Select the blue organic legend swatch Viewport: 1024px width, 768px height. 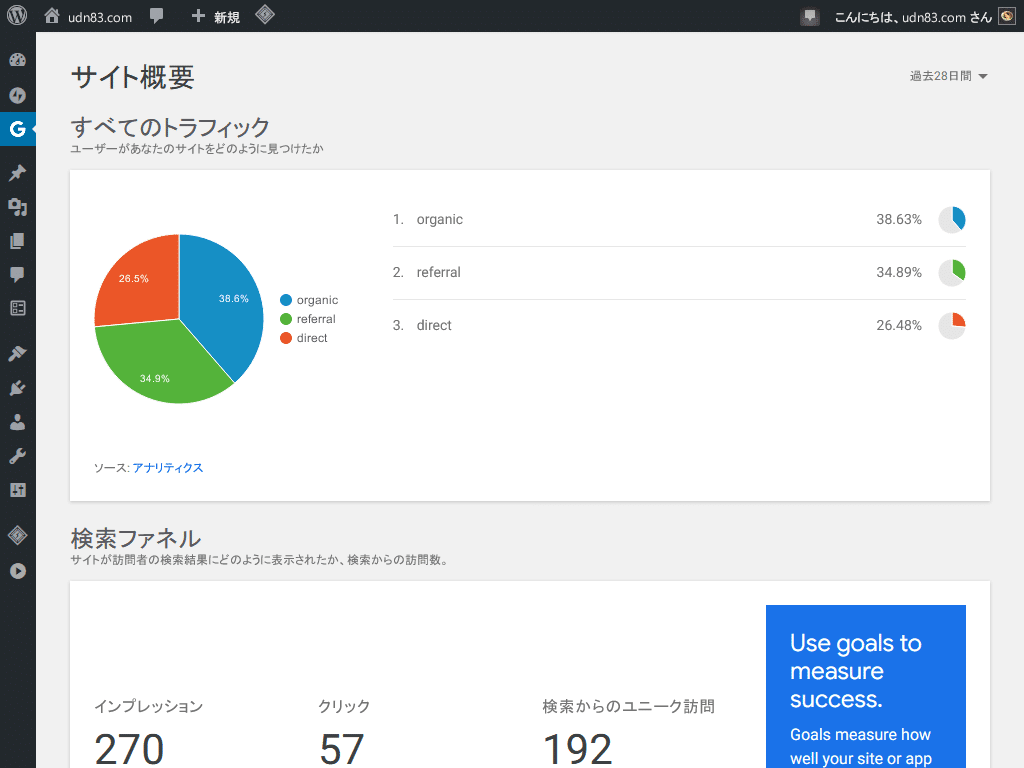click(x=286, y=300)
